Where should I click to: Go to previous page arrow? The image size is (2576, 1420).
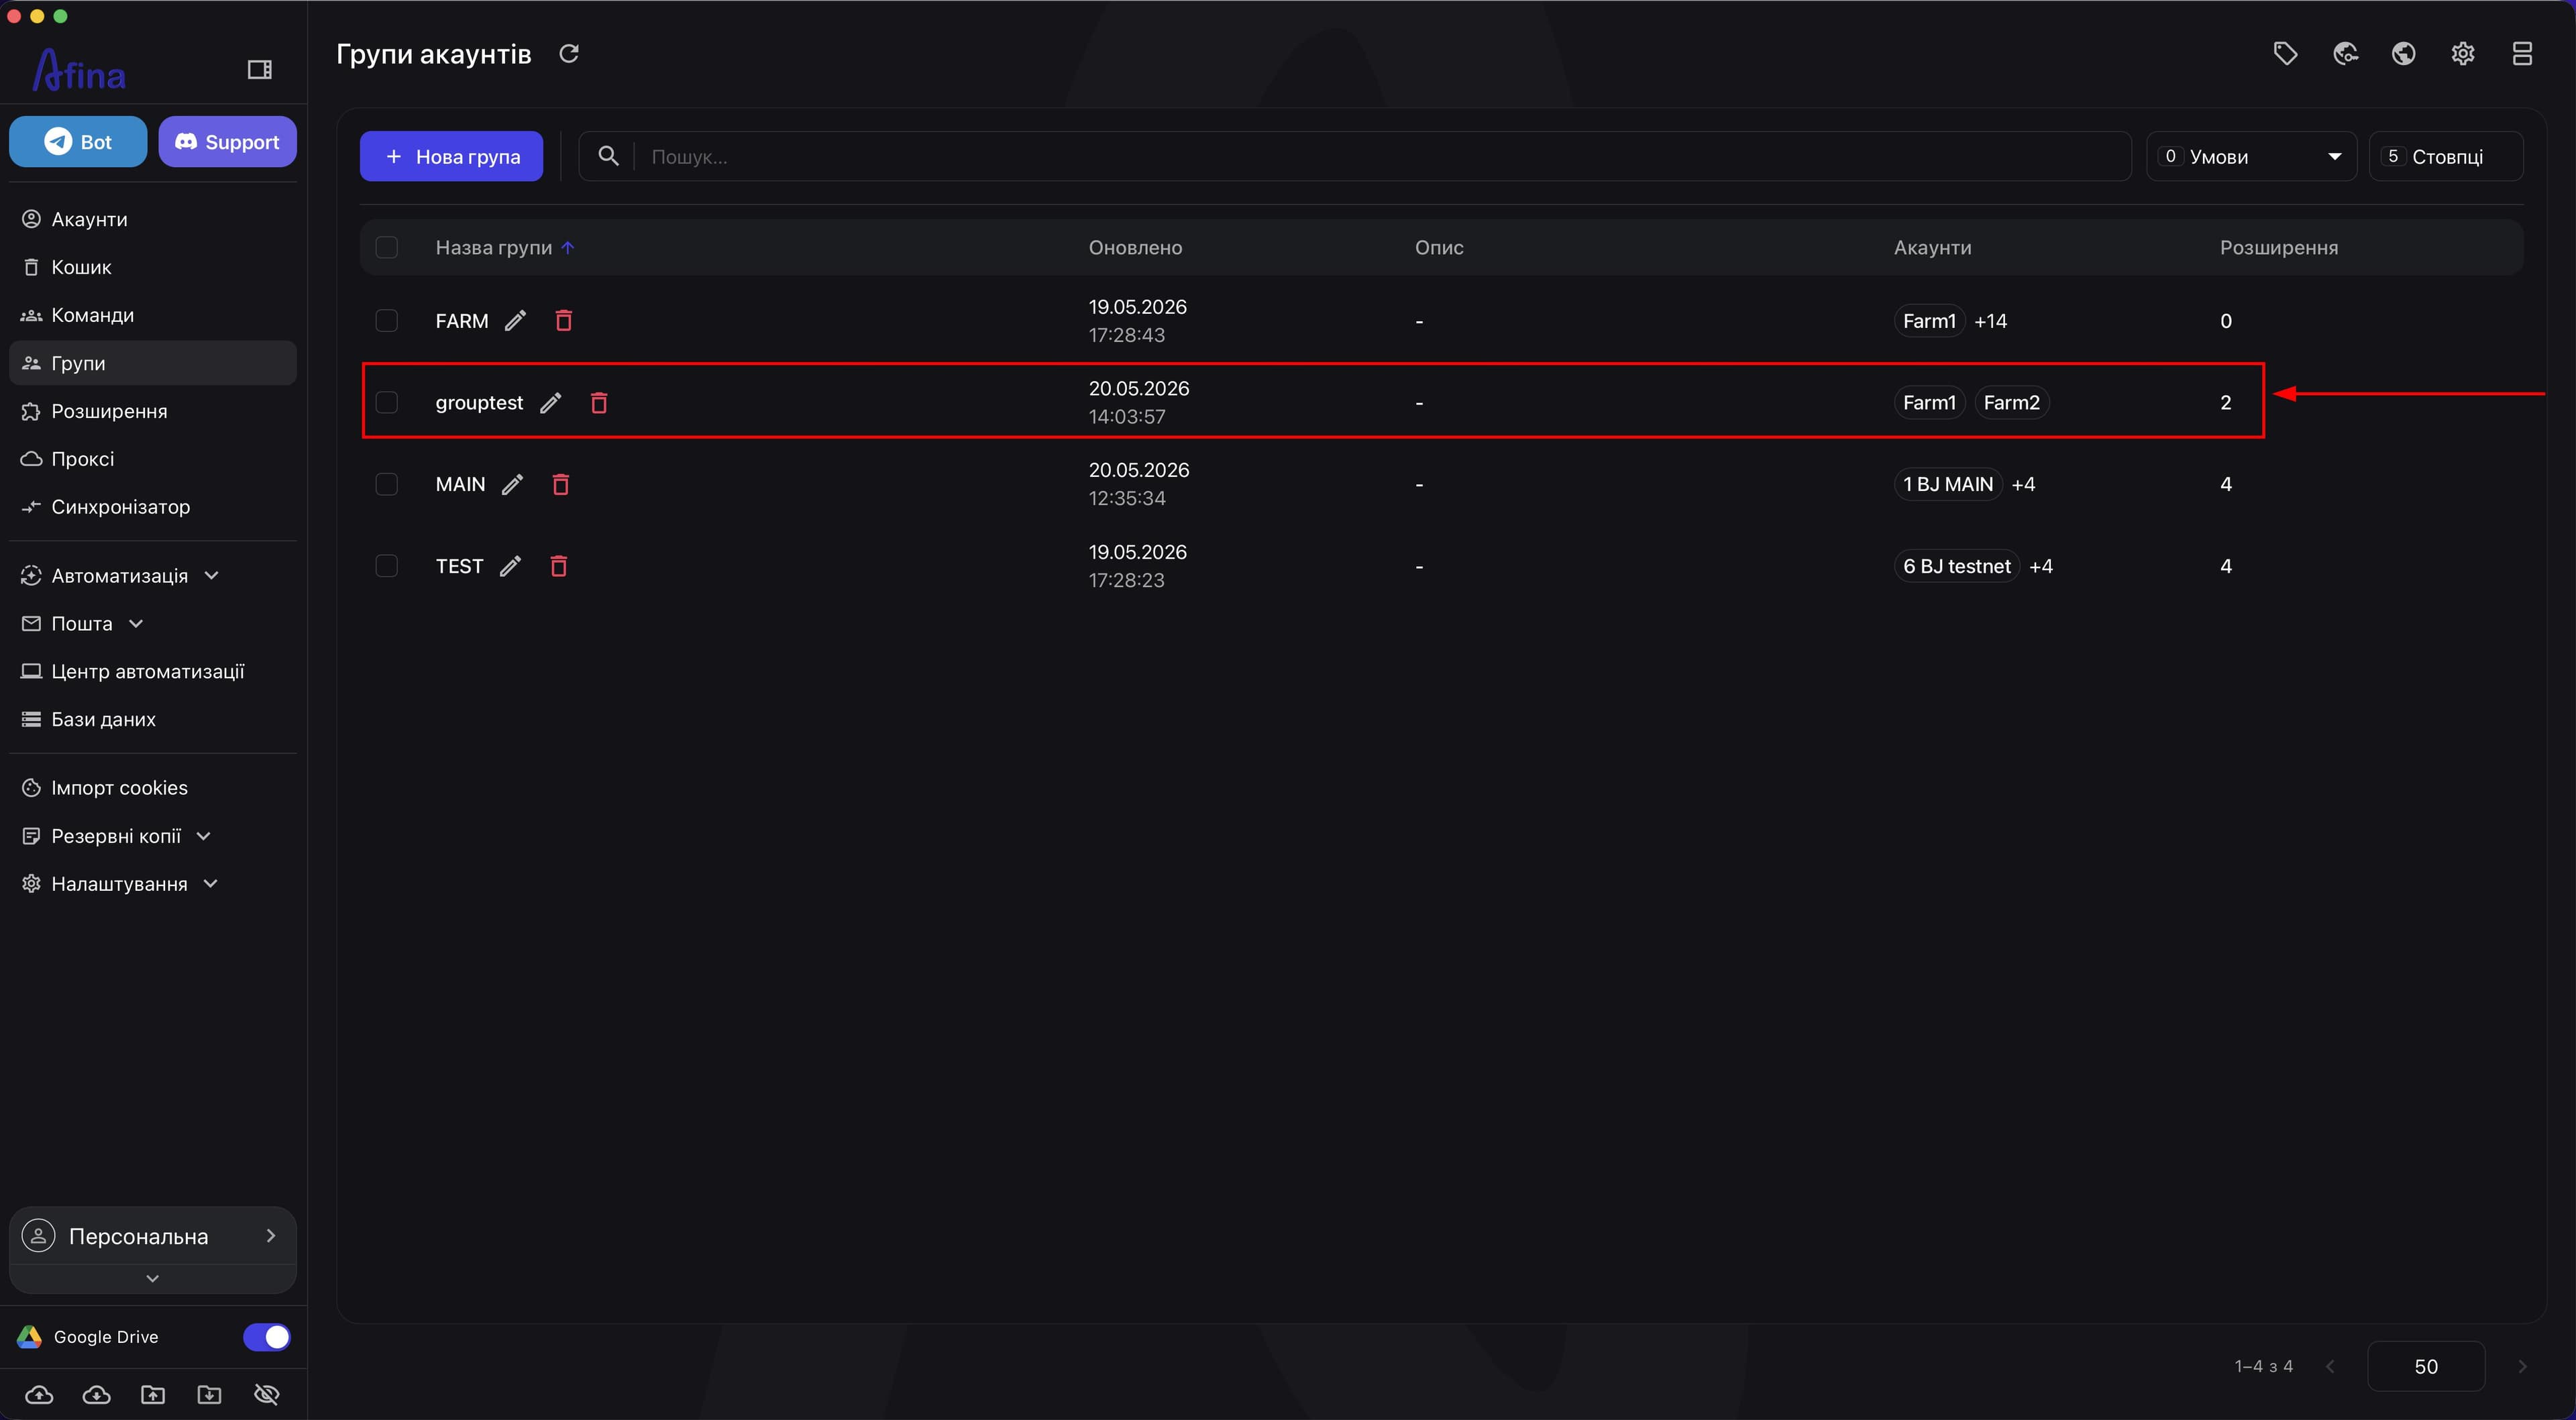[x=2330, y=1367]
